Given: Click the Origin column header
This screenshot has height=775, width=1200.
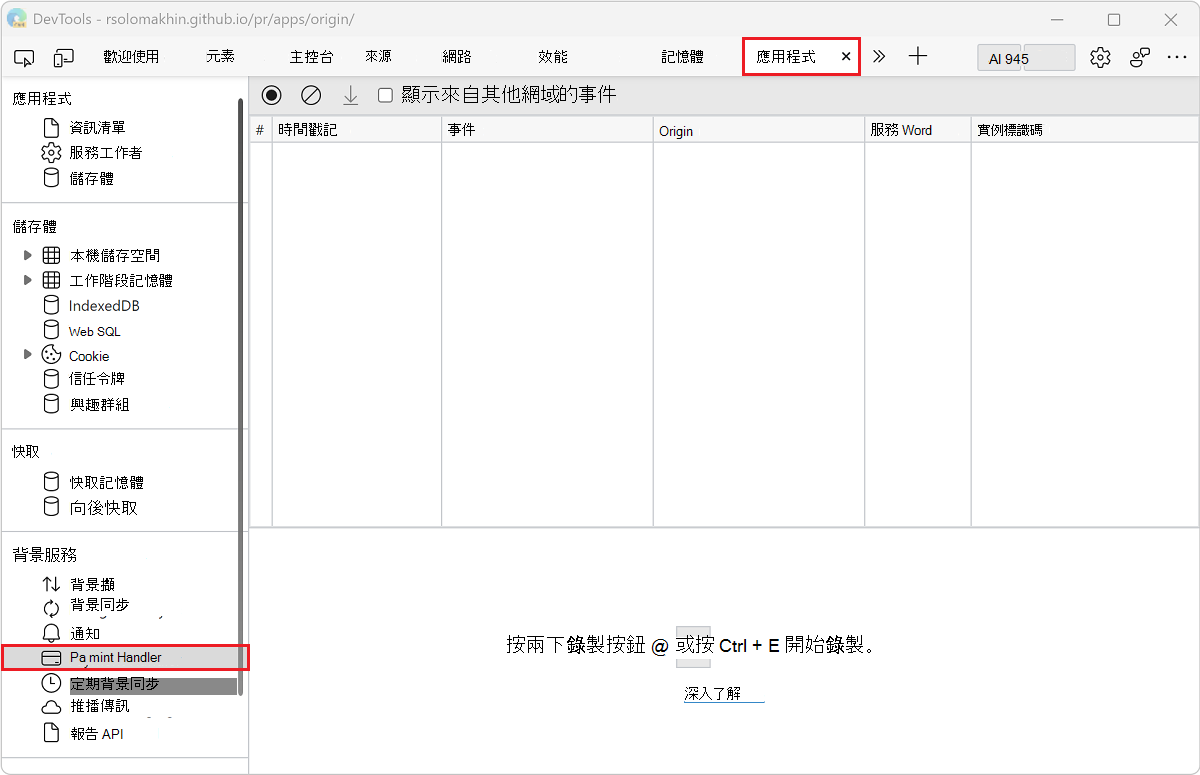Looking at the screenshot, I should point(758,130).
